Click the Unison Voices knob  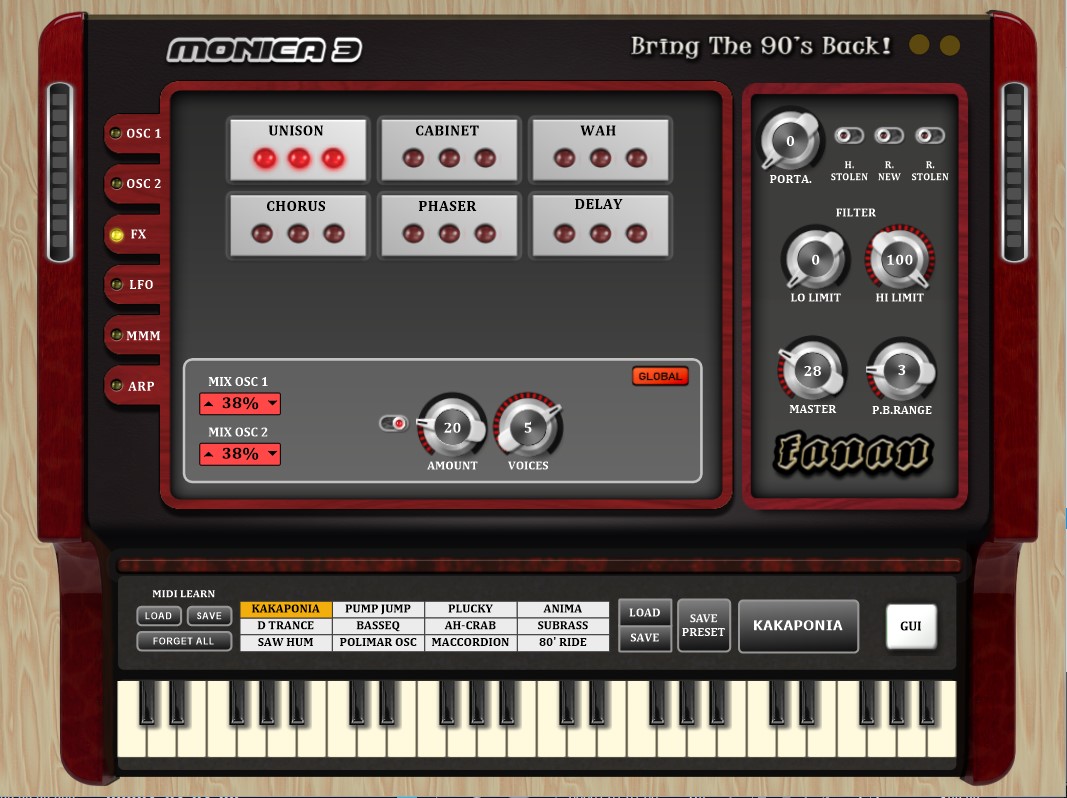click(x=528, y=428)
